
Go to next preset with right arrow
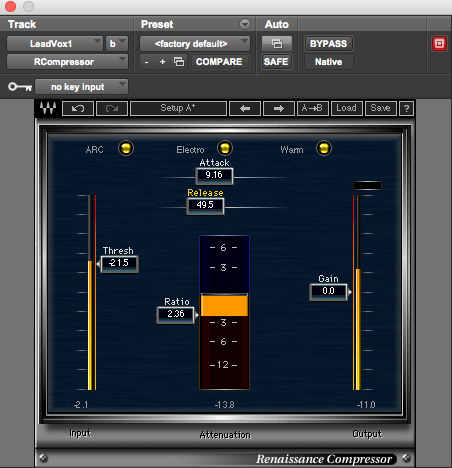click(279, 108)
